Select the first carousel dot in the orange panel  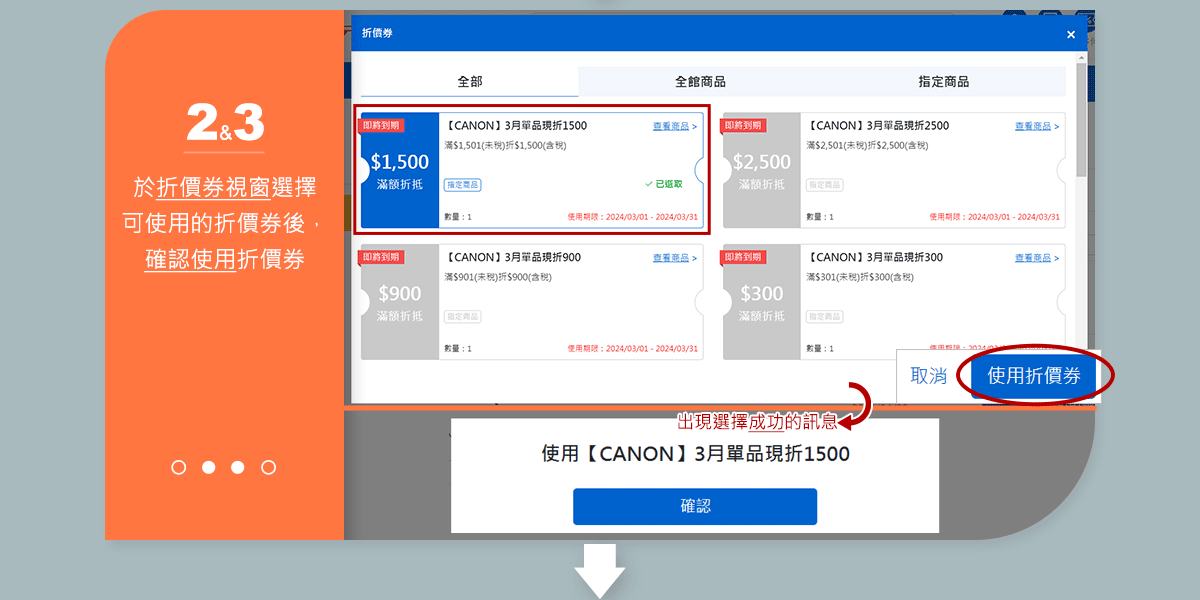(179, 467)
